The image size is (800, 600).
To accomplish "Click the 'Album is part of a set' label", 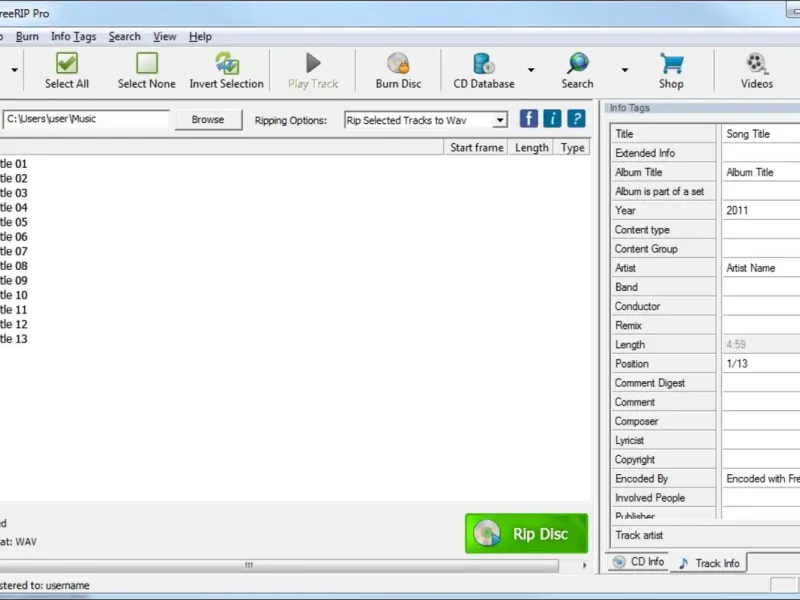I will coord(659,191).
